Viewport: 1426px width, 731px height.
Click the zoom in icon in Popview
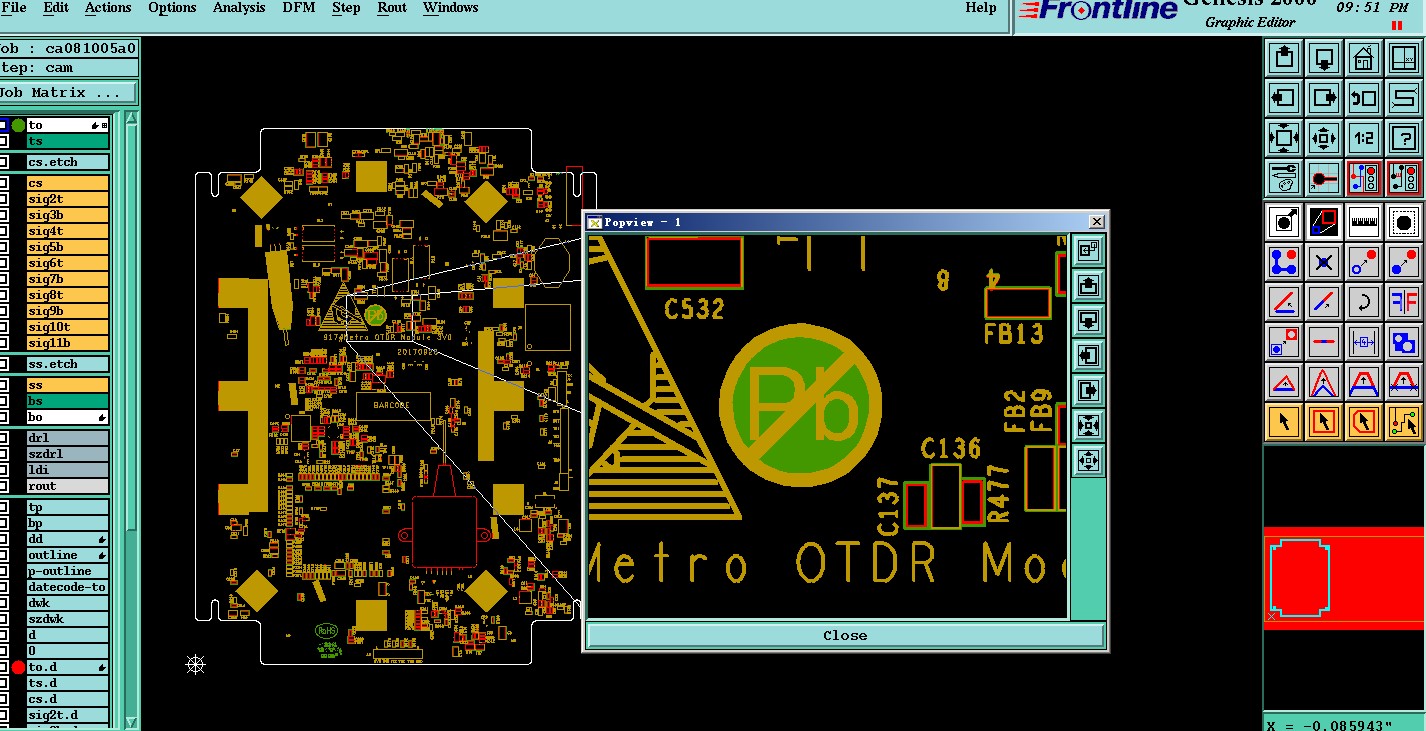point(1088,426)
